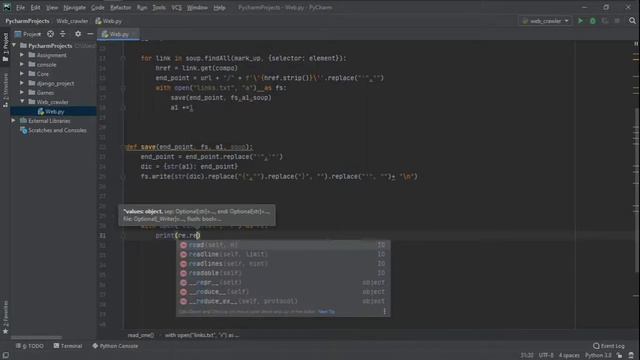The width and height of the screenshot is (640, 360).
Task: Click Python 3.8 interpreter in status bar
Action: click(598, 355)
